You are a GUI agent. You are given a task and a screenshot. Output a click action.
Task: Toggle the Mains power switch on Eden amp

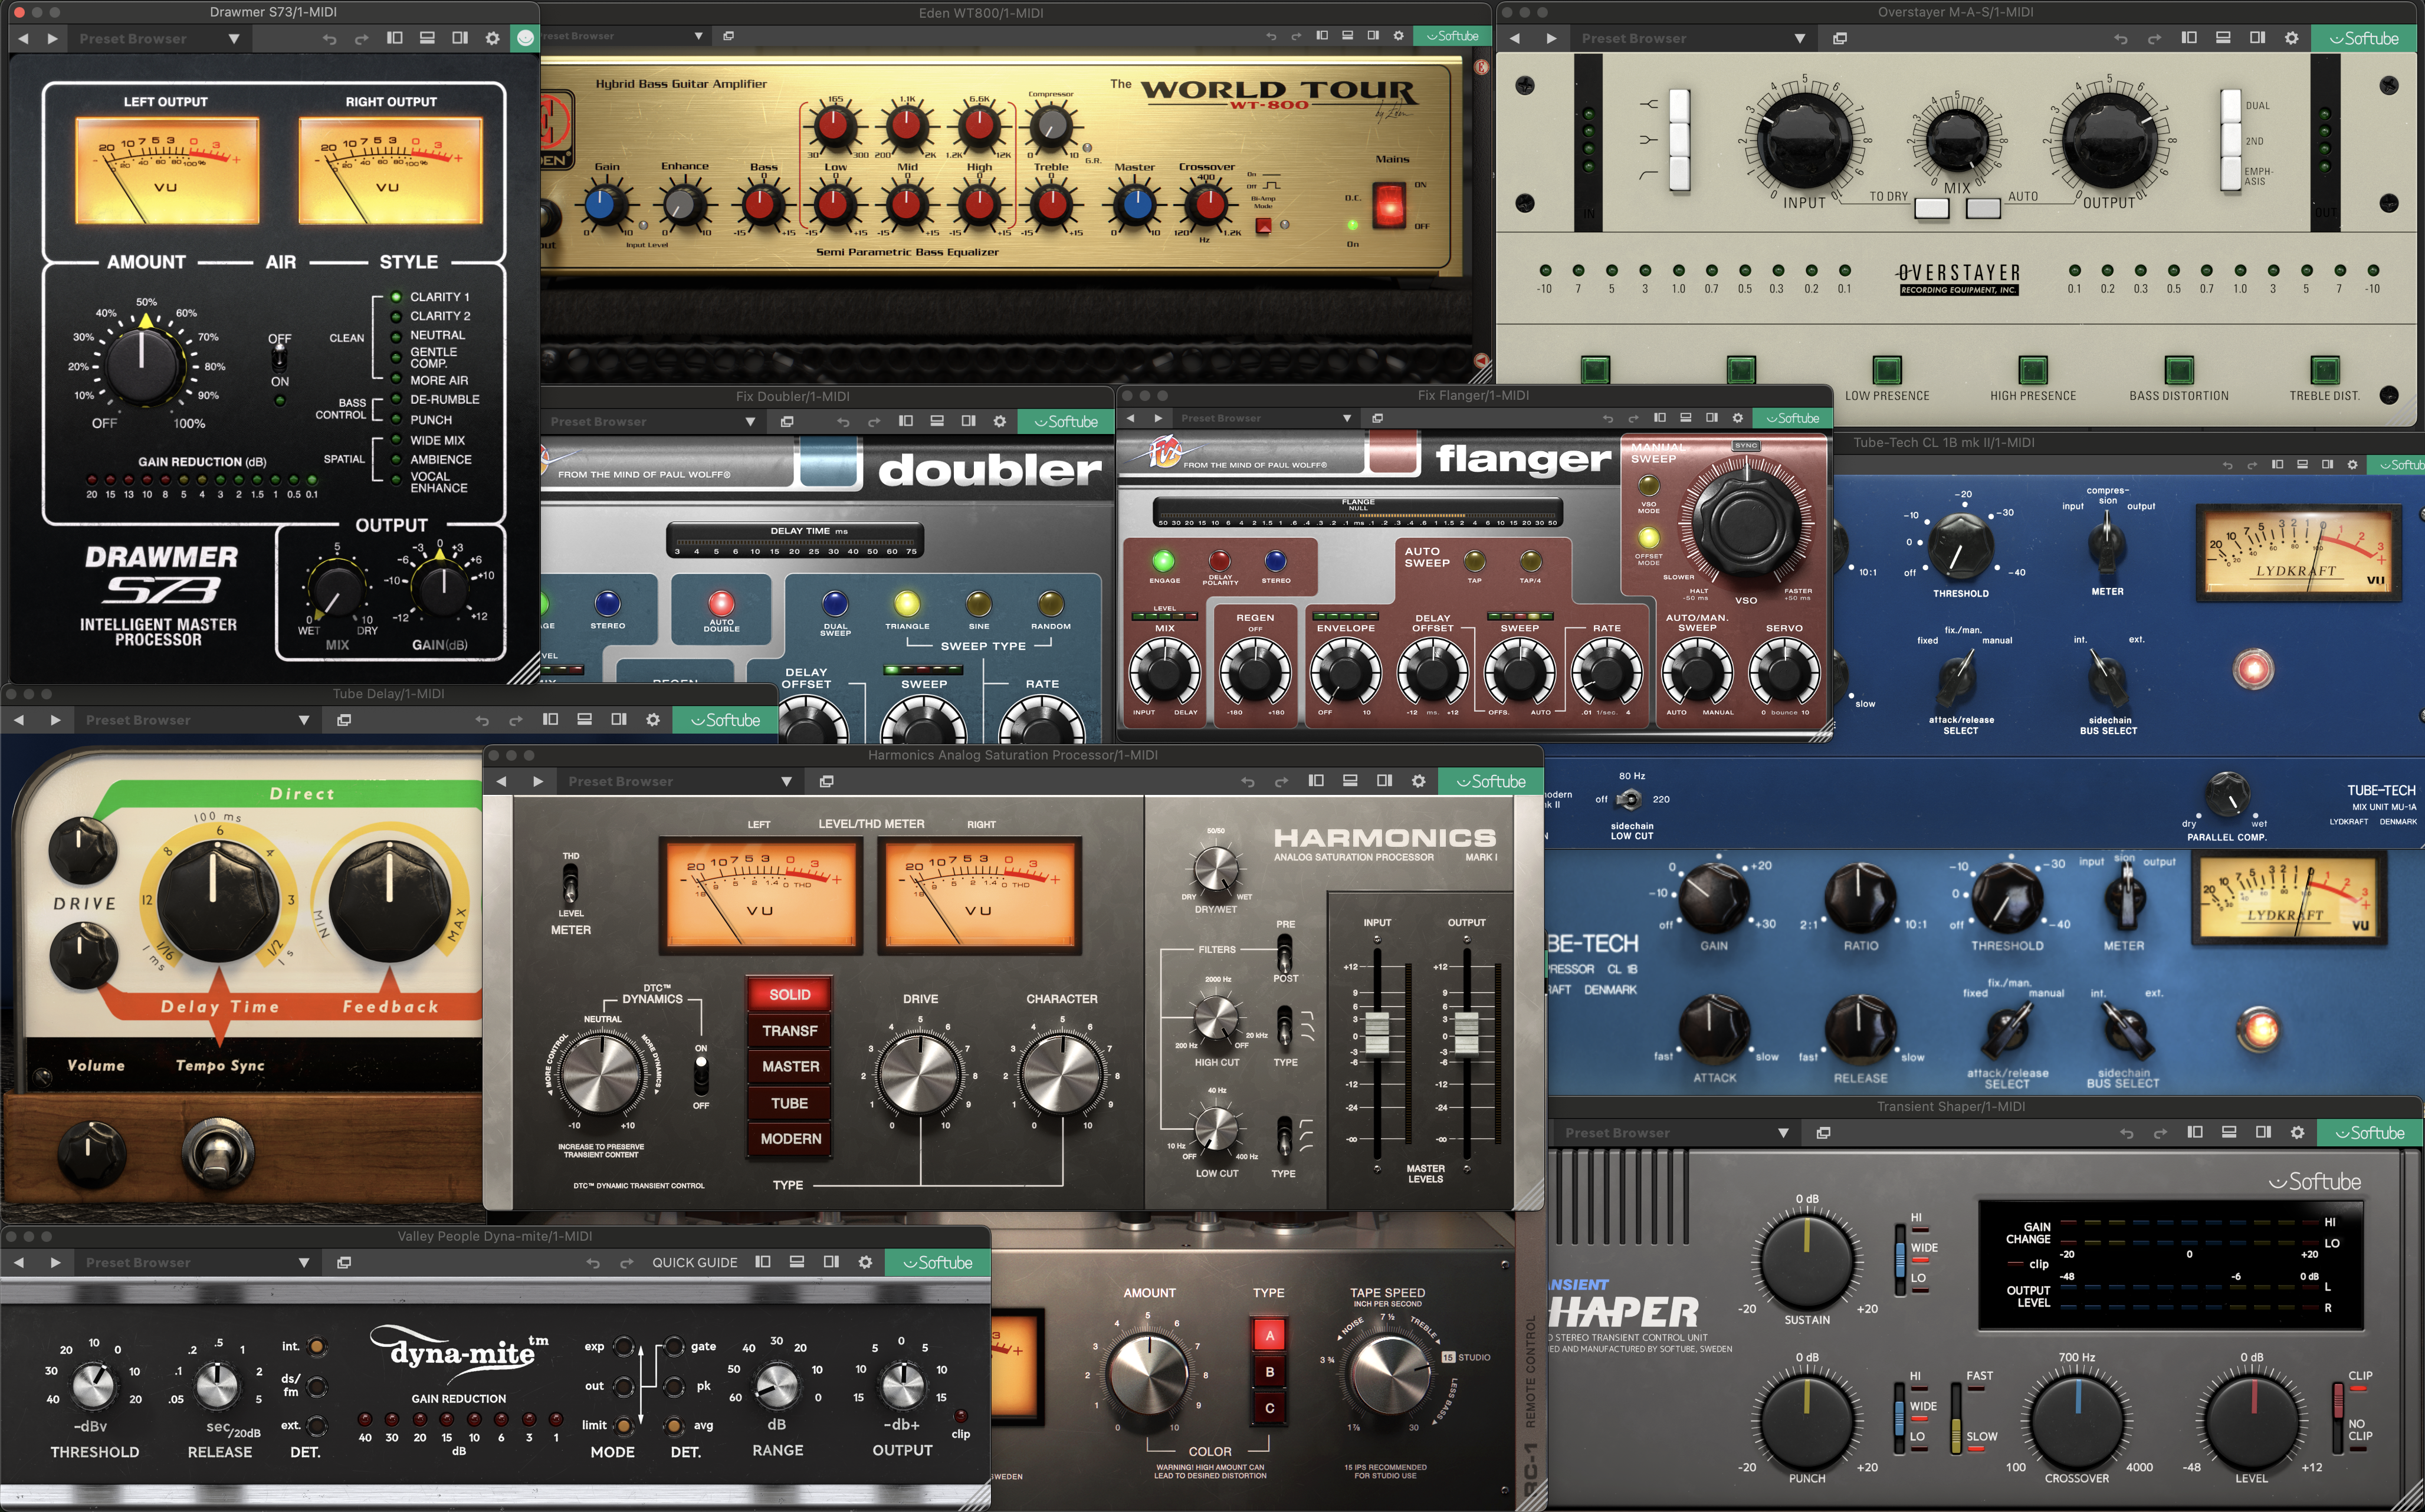(1389, 206)
